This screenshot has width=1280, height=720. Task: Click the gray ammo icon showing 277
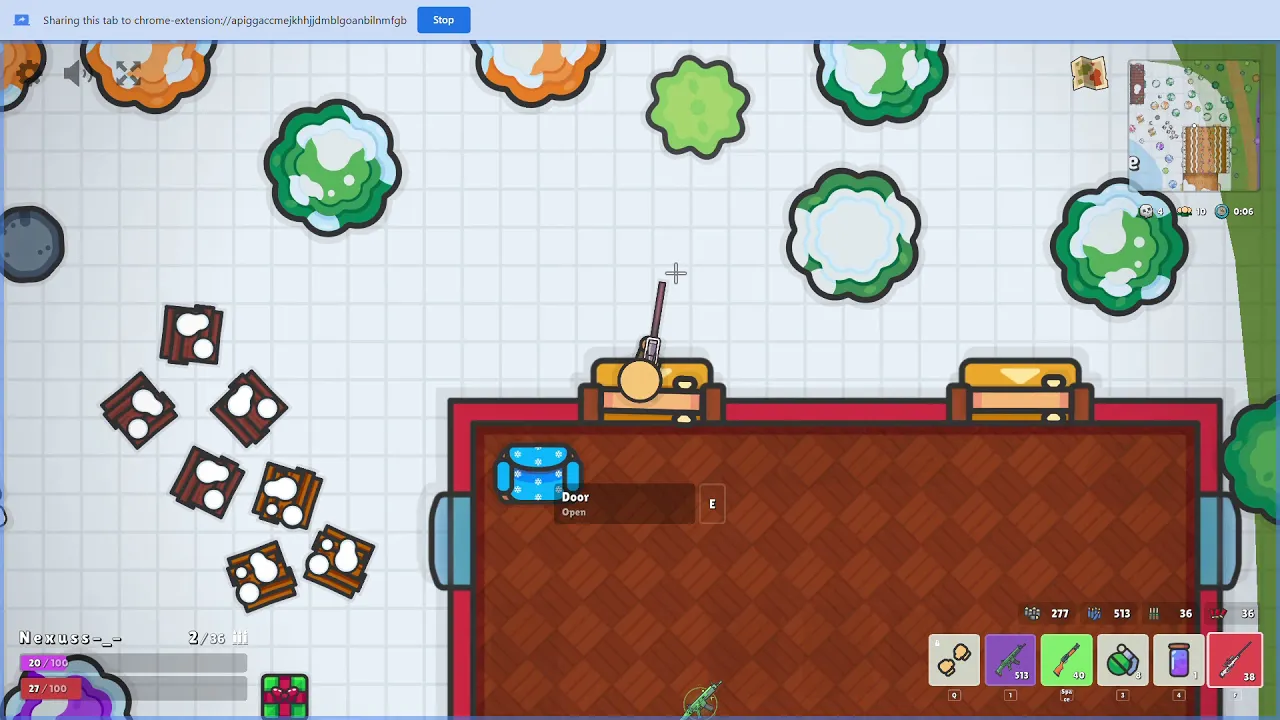1032,613
